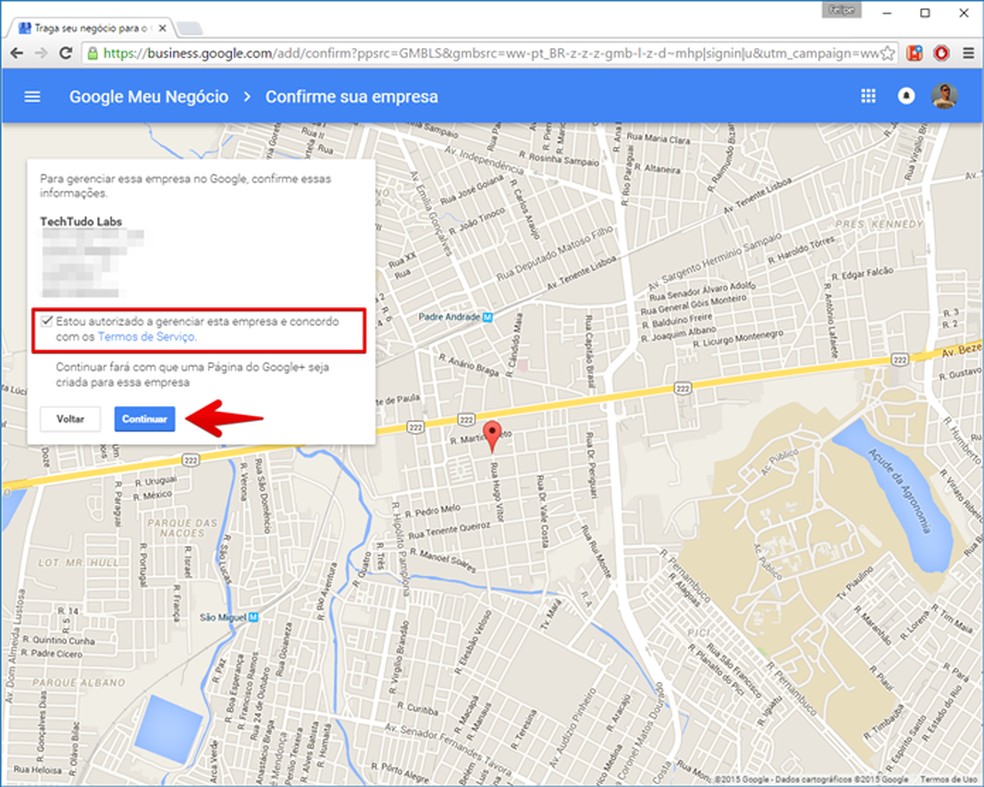Click the PARQUE ALBANO map label
This screenshot has height=787, width=984.
79,682
